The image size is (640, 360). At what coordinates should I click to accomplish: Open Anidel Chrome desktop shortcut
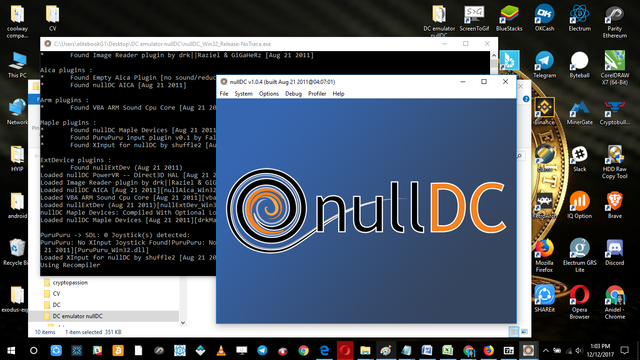pyautogui.click(x=615, y=302)
